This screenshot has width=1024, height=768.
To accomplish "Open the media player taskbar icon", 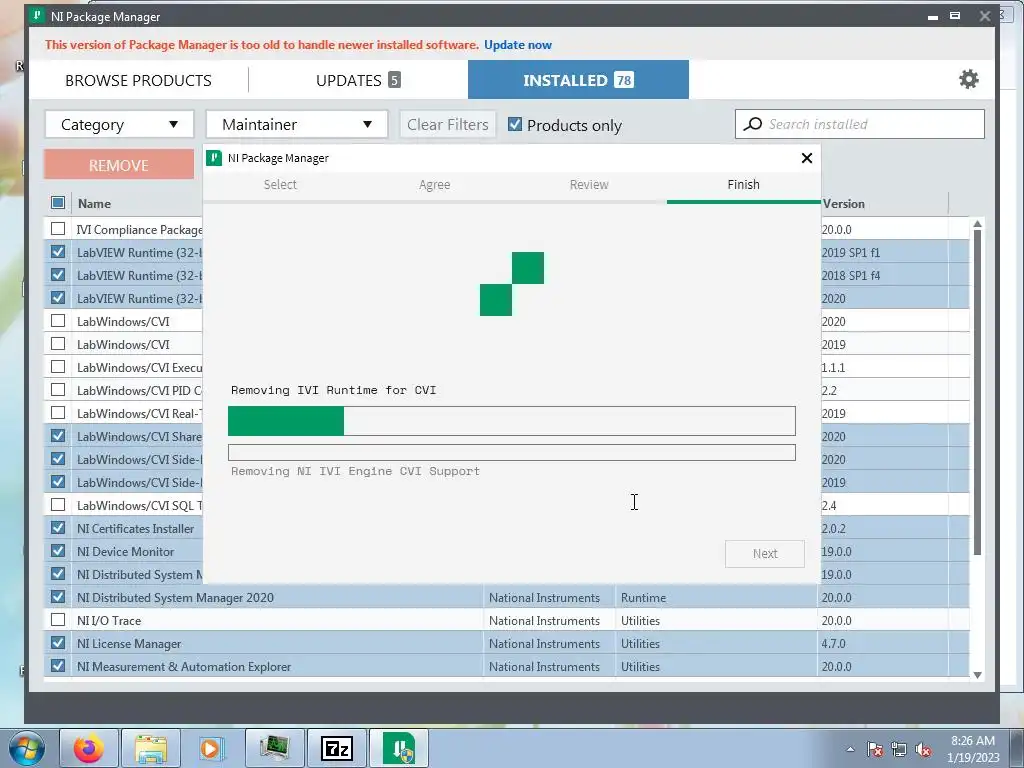I will pos(210,748).
